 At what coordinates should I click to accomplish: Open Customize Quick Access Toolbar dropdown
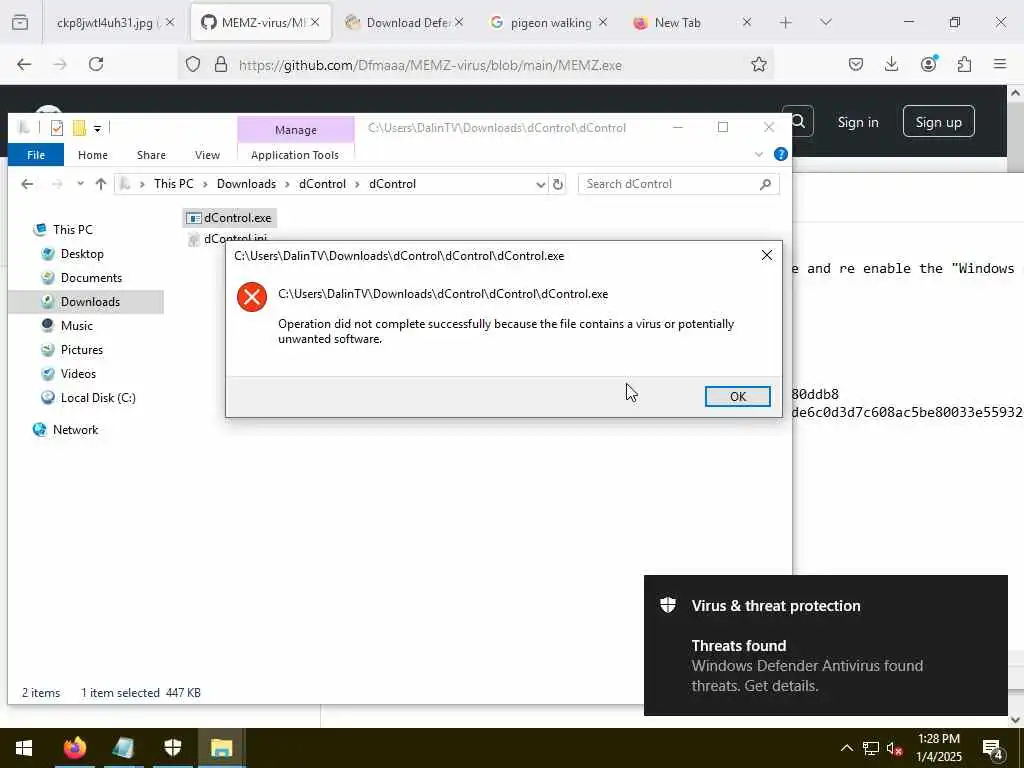[x=97, y=129]
